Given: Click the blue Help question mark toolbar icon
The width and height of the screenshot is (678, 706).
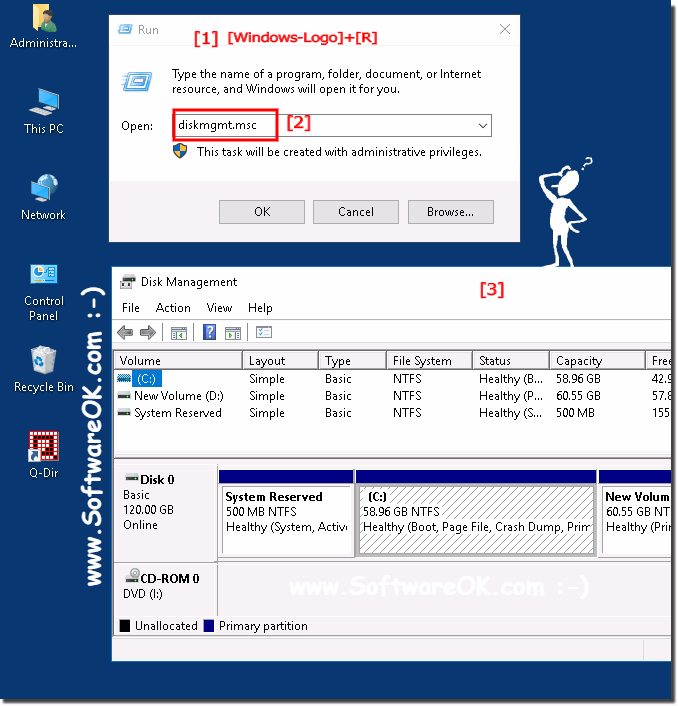Looking at the screenshot, I should [x=209, y=332].
